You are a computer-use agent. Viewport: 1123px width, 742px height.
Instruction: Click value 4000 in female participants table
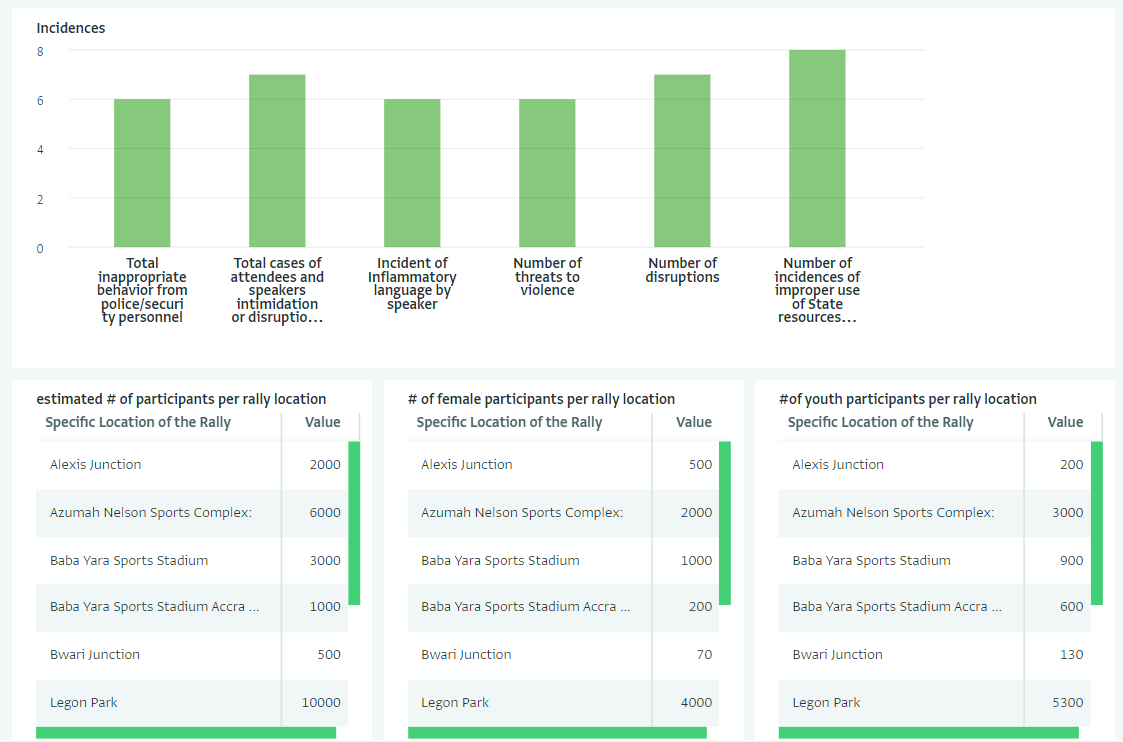[x=696, y=702]
